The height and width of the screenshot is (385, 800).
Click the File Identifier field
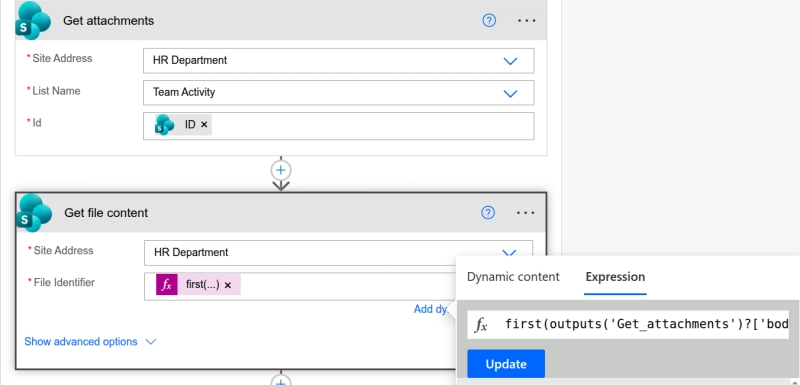coord(300,287)
